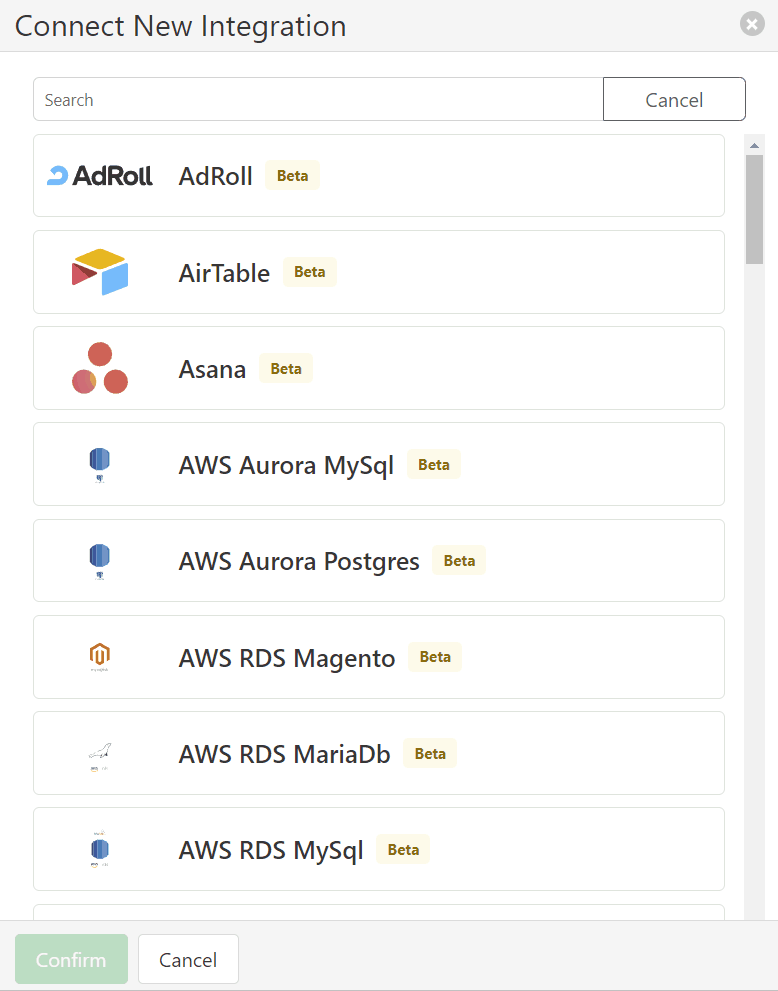Click the integration list scrollbar thumb

pos(754,209)
